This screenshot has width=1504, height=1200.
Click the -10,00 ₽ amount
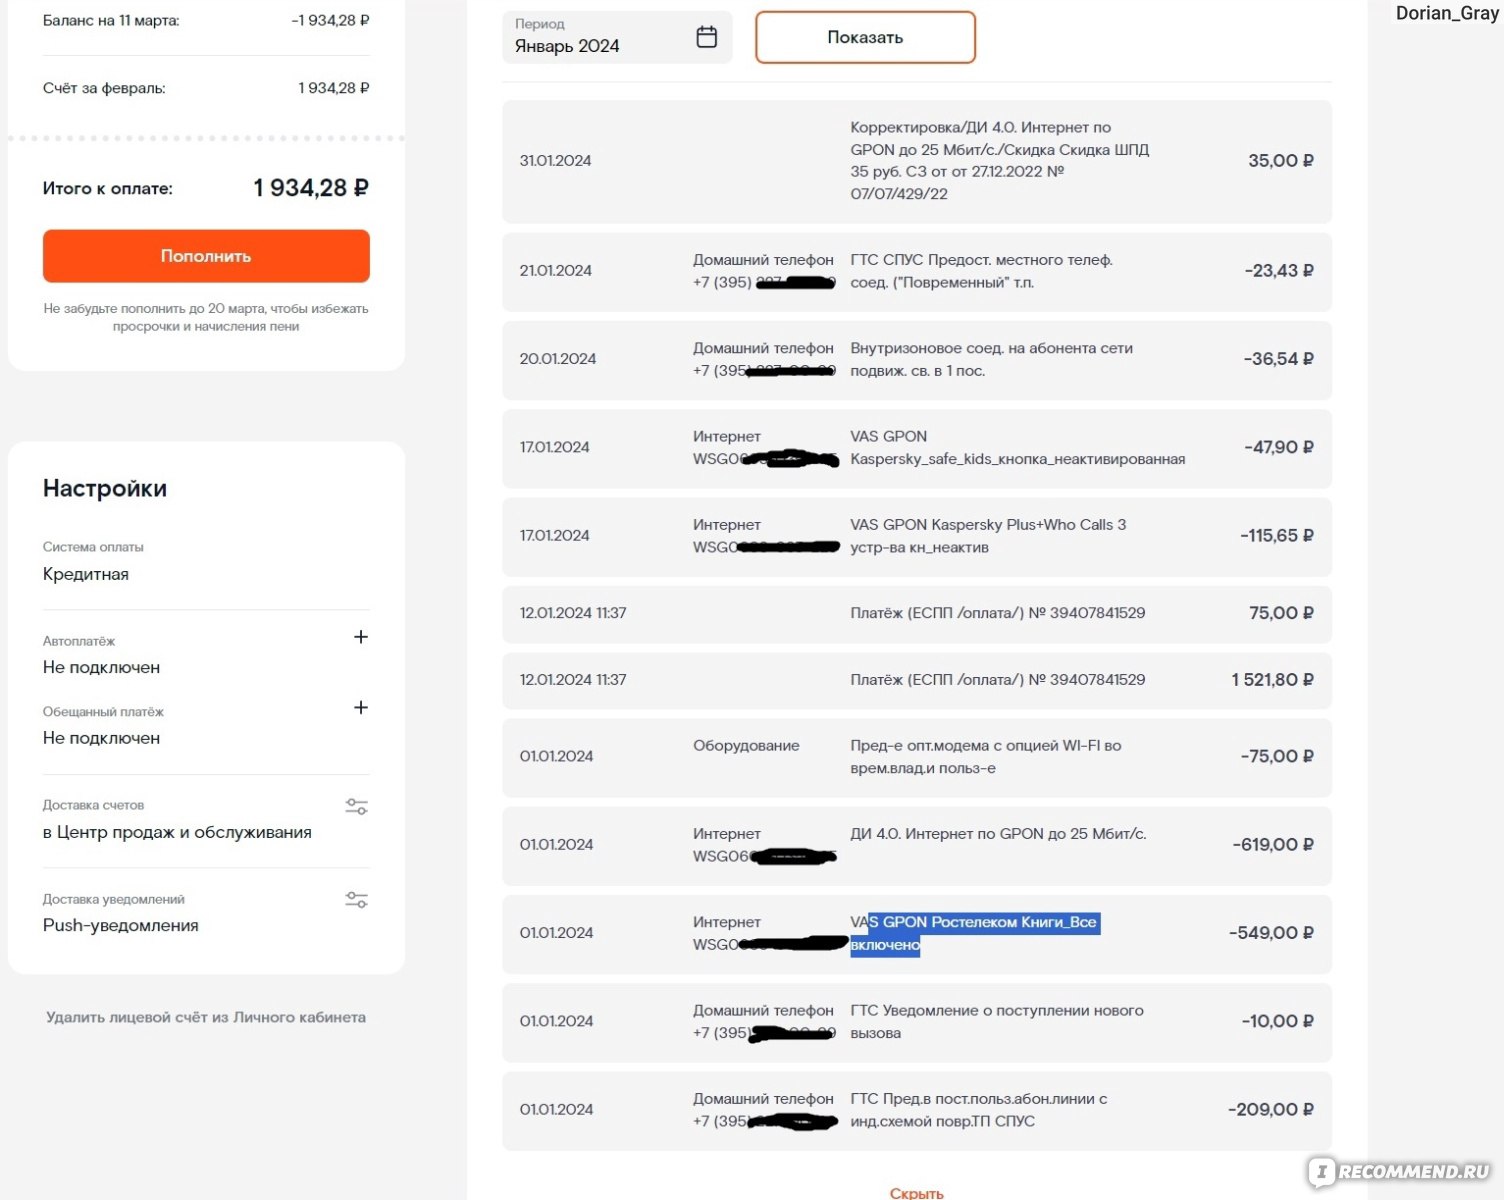tap(1277, 1022)
